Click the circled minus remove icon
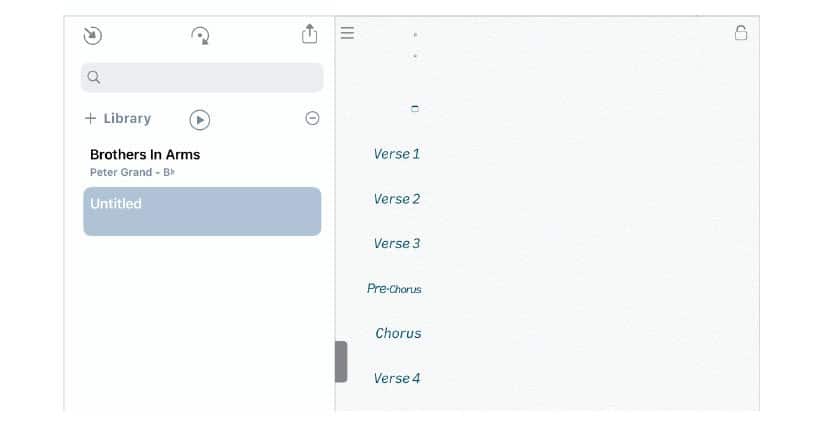The width and height of the screenshot is (815, 435). (x=312, y=118)
